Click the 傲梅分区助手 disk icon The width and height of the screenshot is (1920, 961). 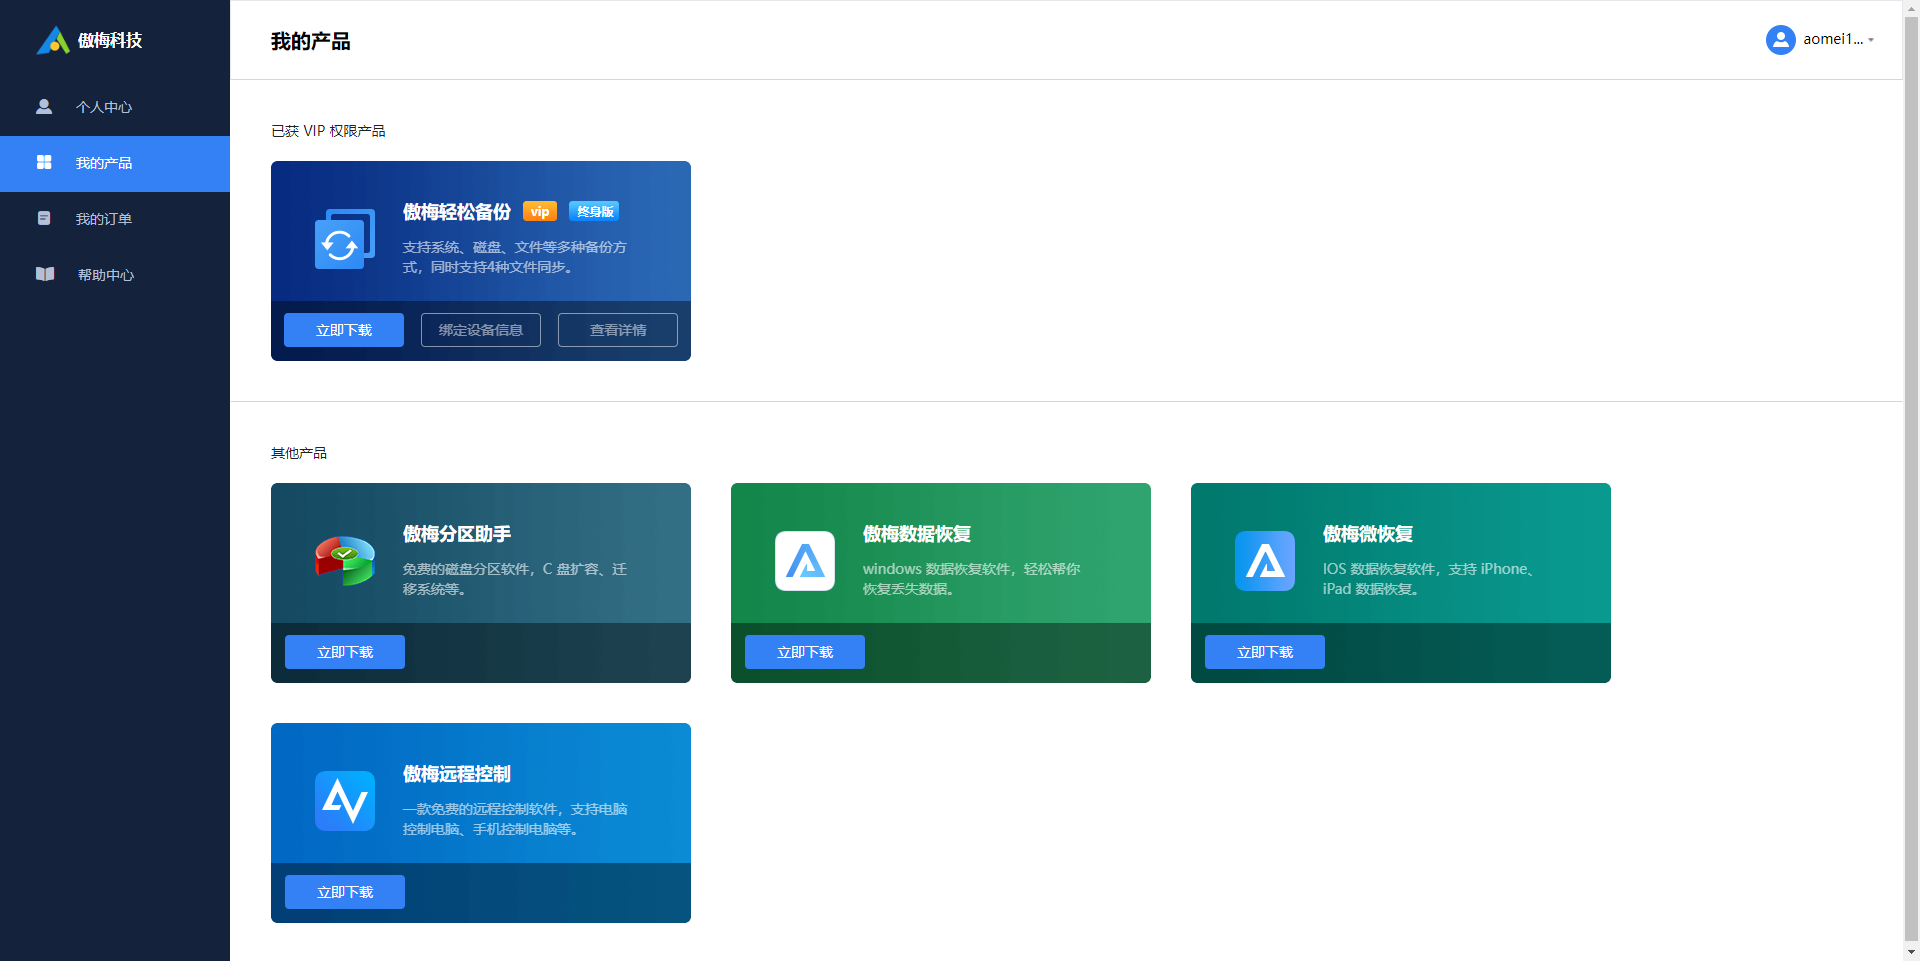click(x=345, y=561)
